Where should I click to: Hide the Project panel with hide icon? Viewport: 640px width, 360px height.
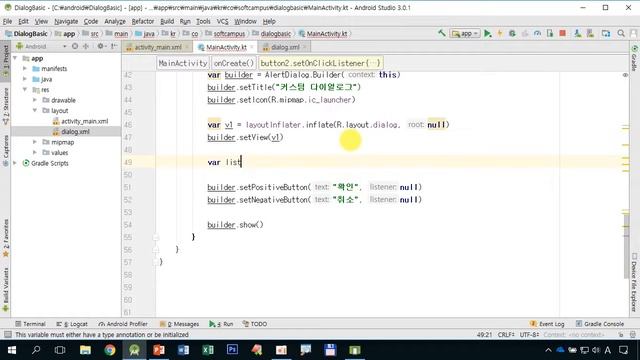point(114,47)
